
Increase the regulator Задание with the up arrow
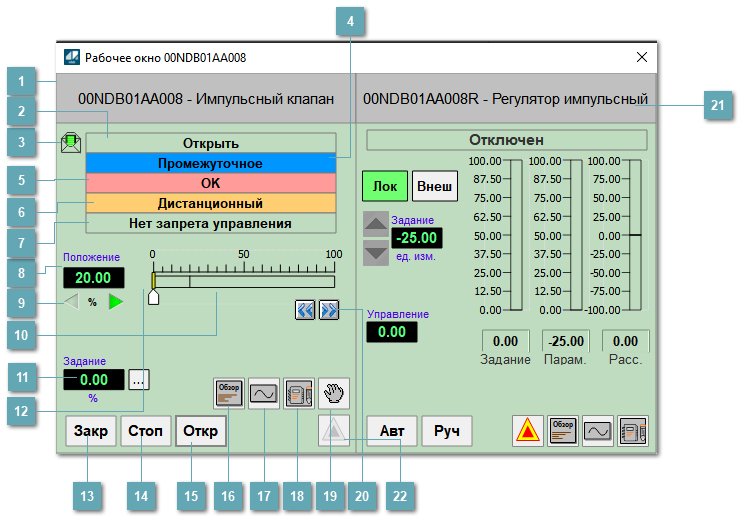(x=375, y=227)
